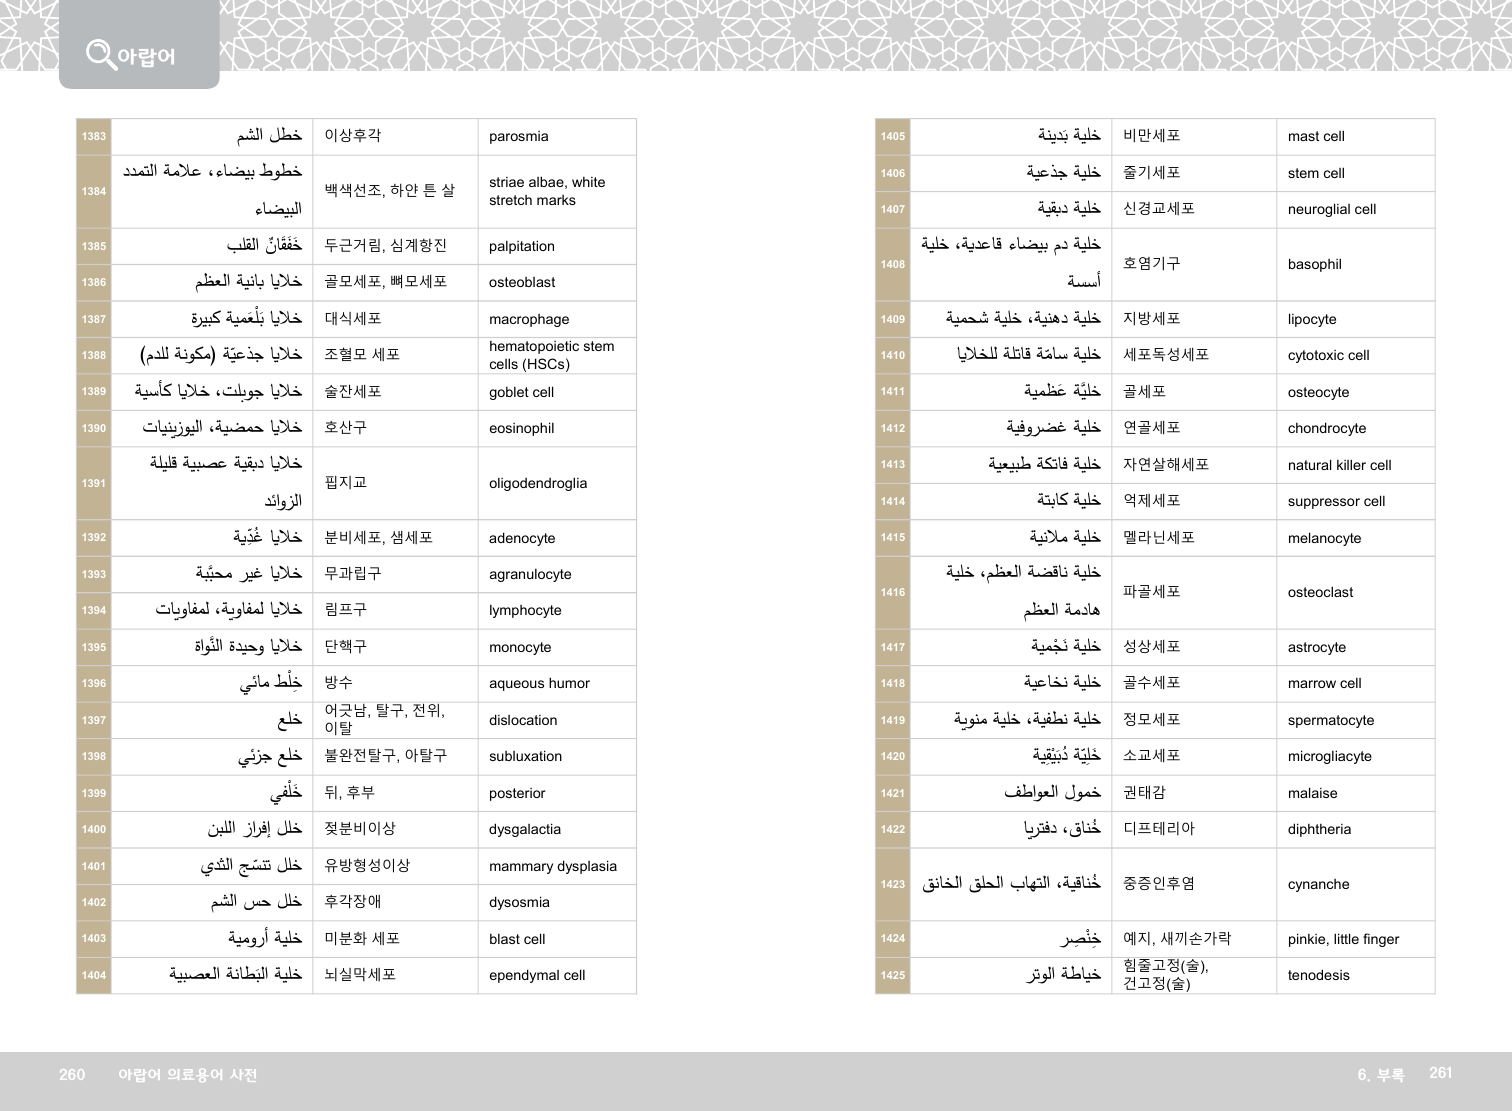Click the mammary dysplasia term

(x=552, y=866)
